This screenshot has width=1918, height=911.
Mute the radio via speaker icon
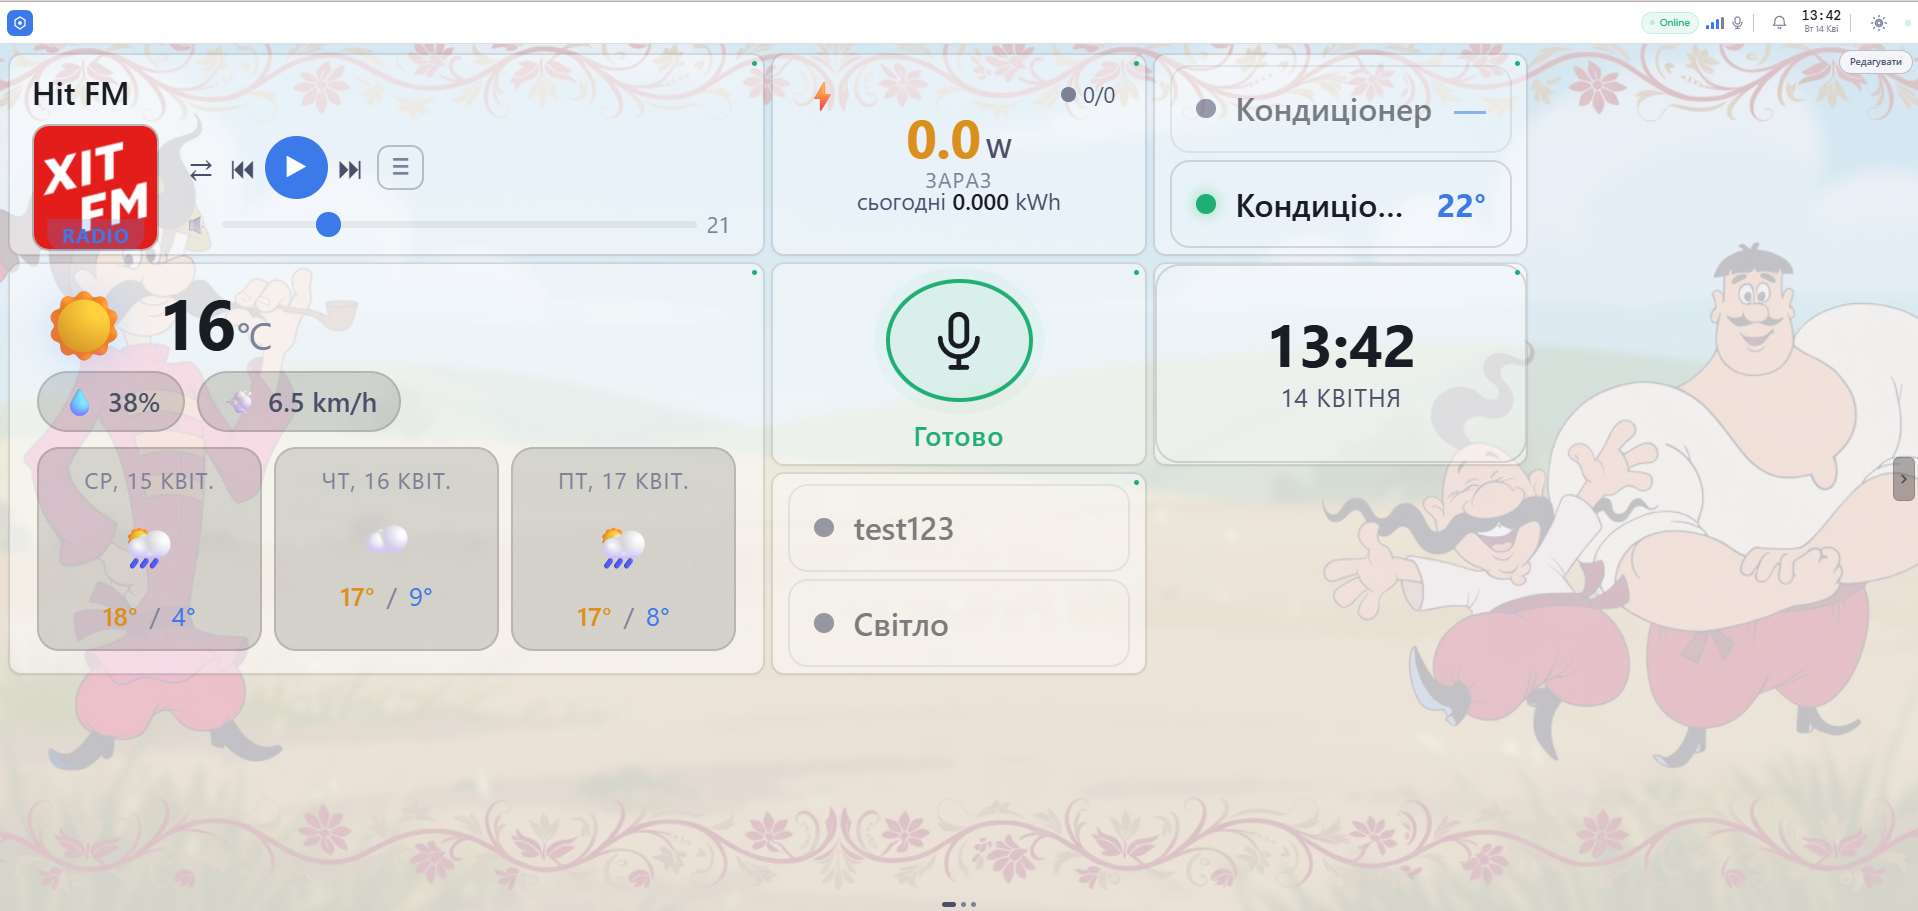click(197, 225)
